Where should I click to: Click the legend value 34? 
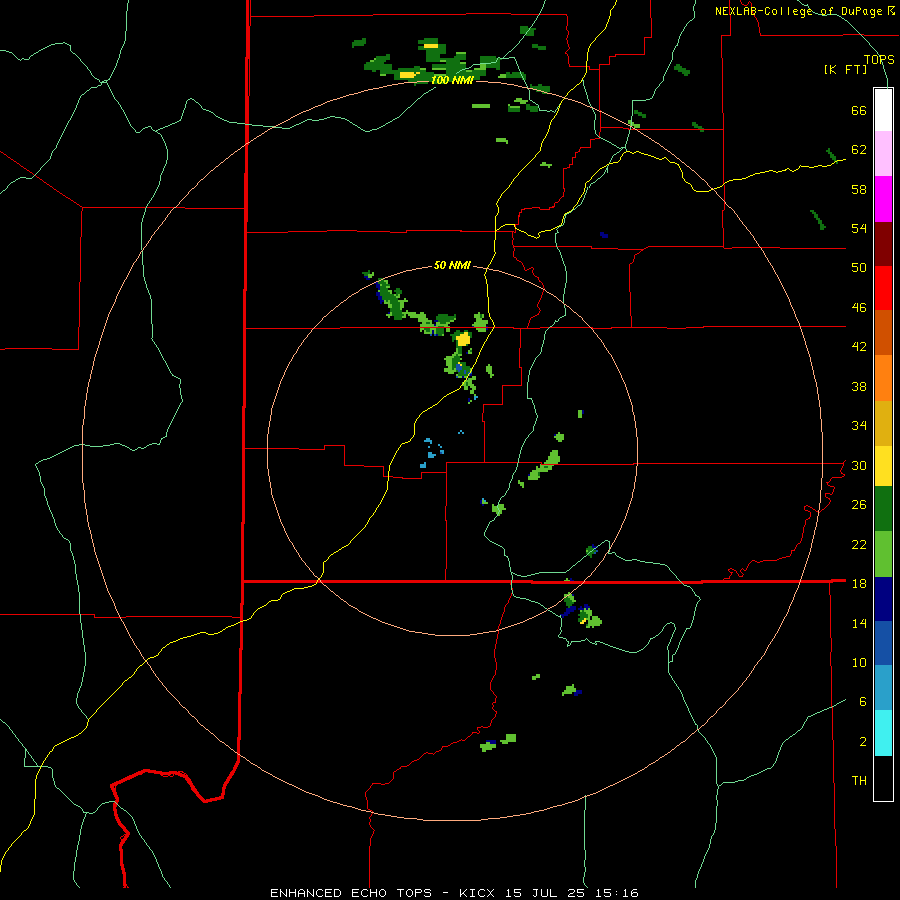[x=859, y=425]
